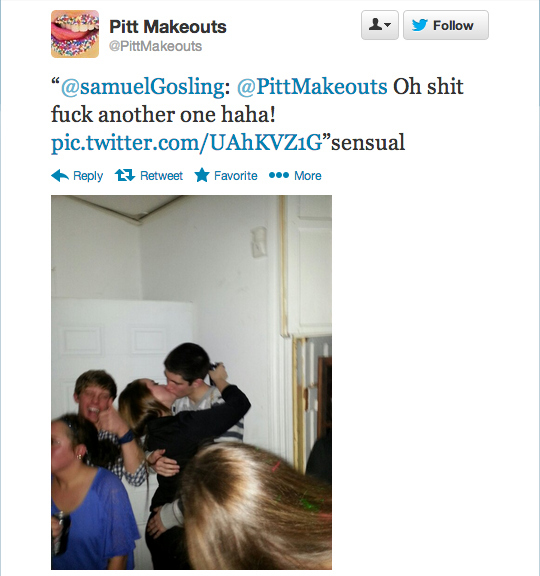
Task: Click the Reply text label
Action: pos(88,176)
